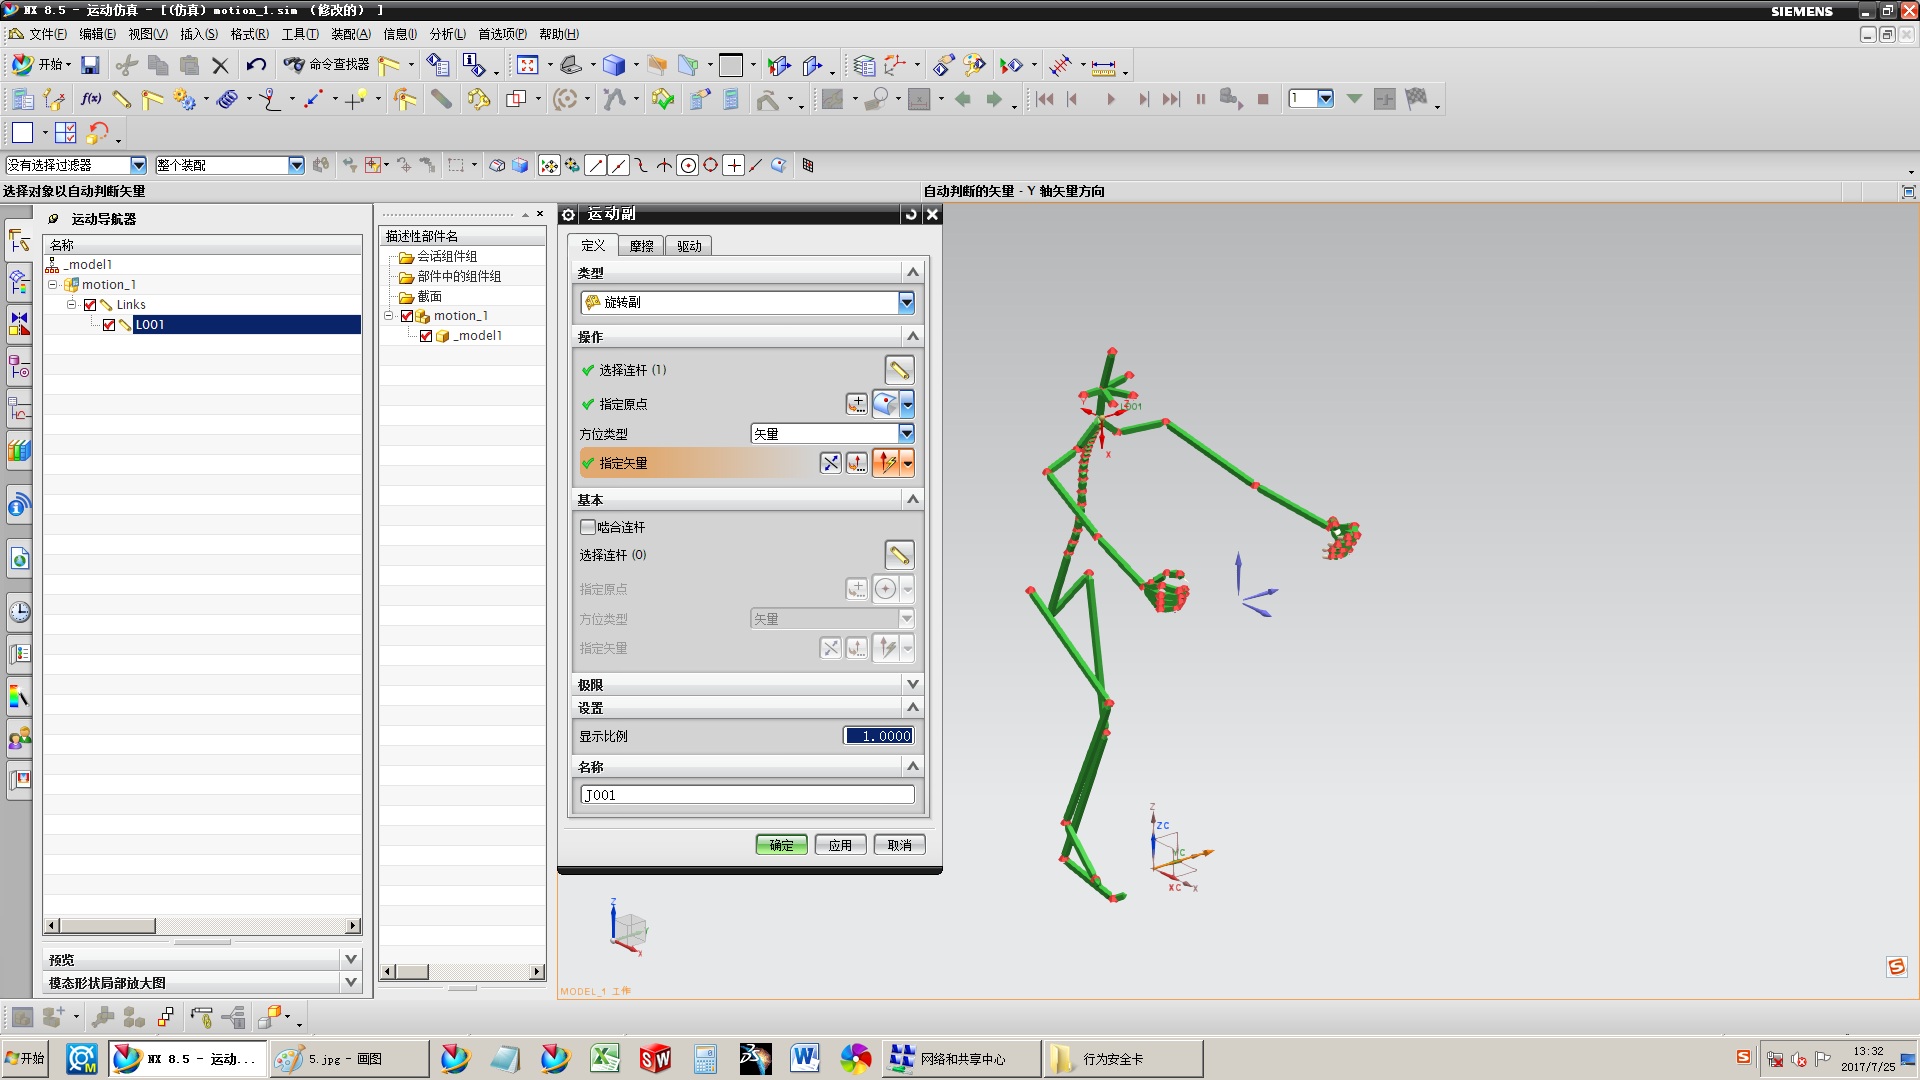Toggle the motion_1 checkbox in parts list
1920x1080 pixels.
pyautogui.click(x=407, y=316)
